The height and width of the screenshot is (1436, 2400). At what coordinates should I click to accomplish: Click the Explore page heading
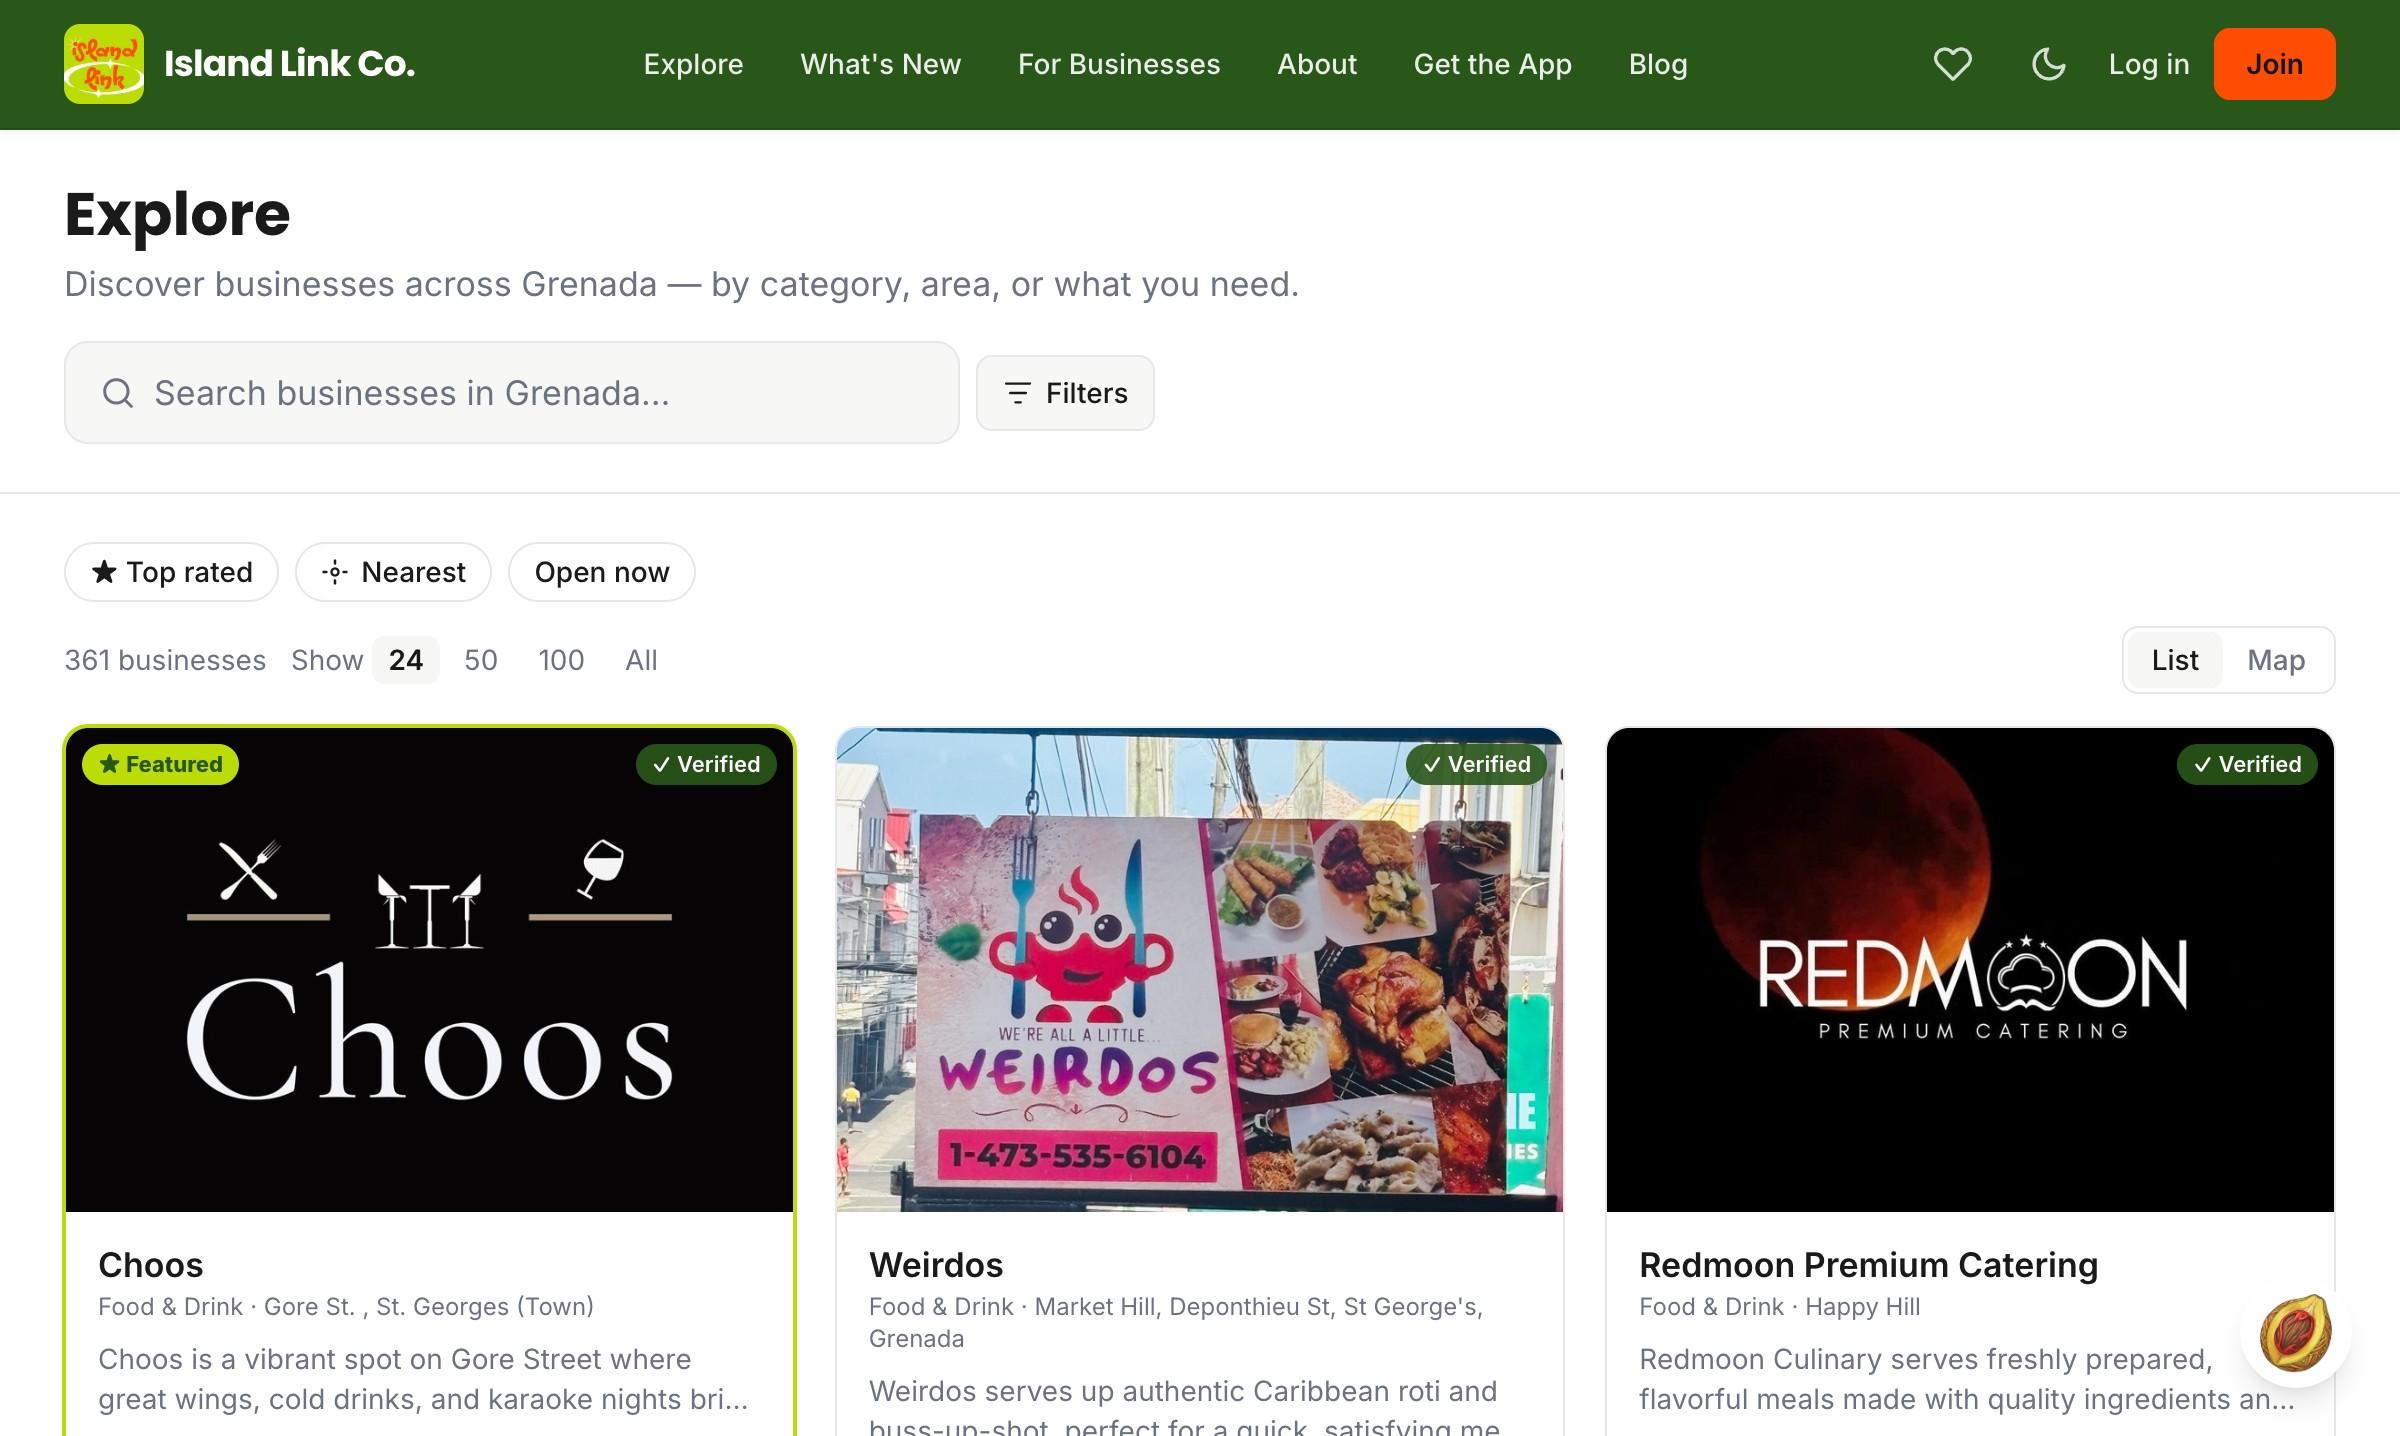[177, 215]
